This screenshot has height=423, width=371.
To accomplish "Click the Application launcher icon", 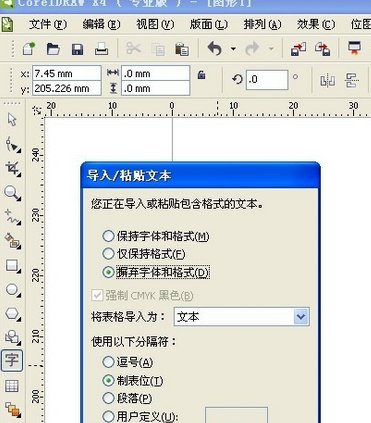I will click(354, 48).
